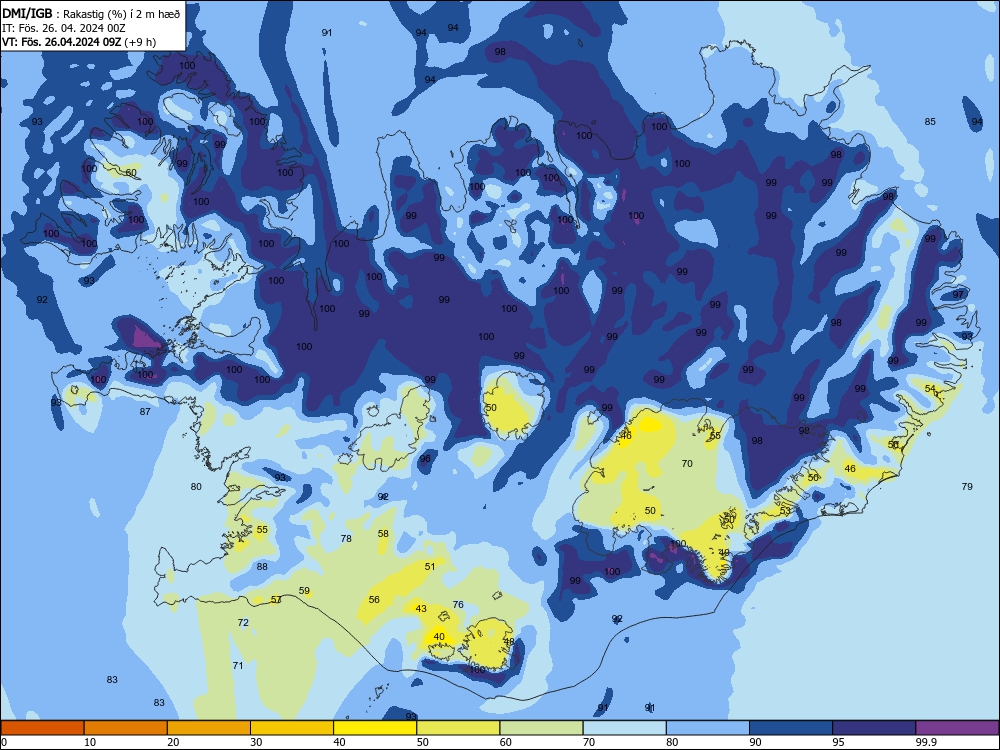Image resolution: width=1000 pixels, height=750 pixels.
Task: Click the bright yellow 40–50 legend swatch
Action: 375,728
